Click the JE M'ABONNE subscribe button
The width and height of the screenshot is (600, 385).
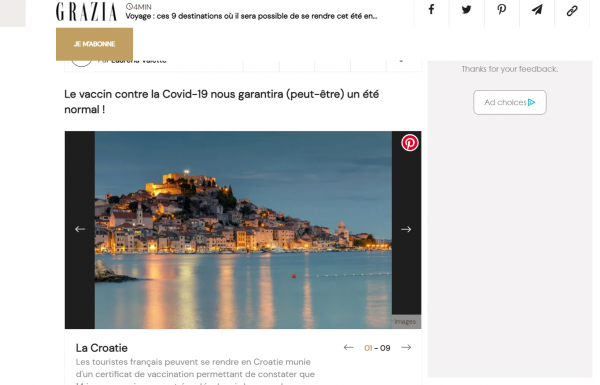[x=95, y=44]
